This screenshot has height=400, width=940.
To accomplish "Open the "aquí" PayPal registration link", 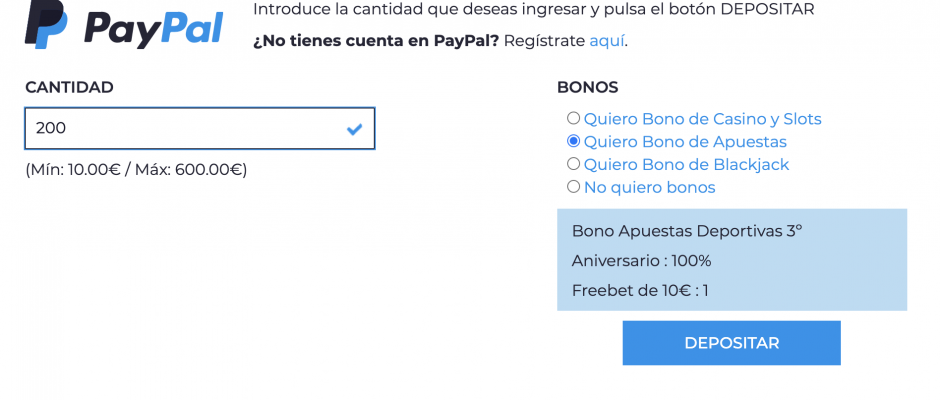I will click(607, 41).
